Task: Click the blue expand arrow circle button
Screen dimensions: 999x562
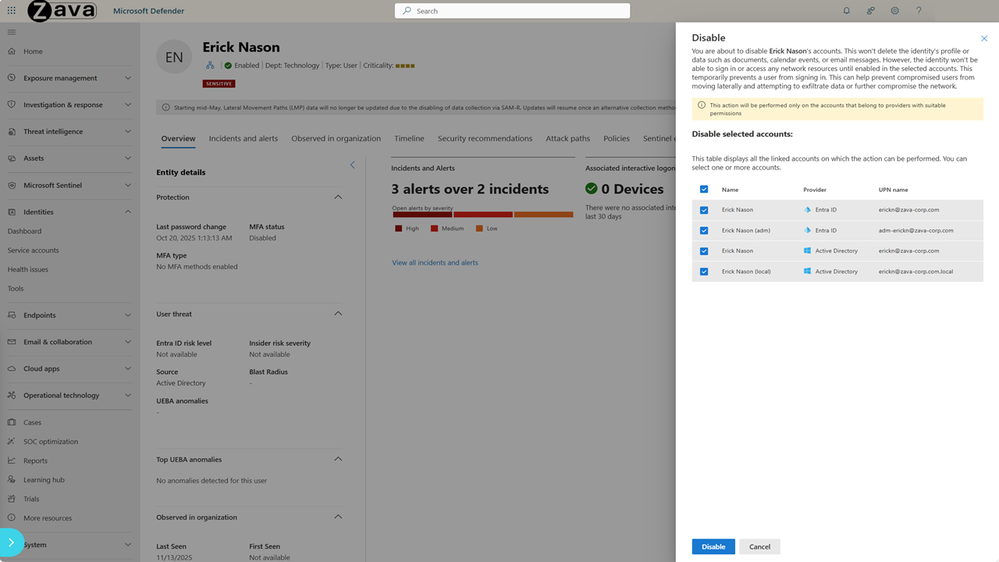Action: point(11,542)
